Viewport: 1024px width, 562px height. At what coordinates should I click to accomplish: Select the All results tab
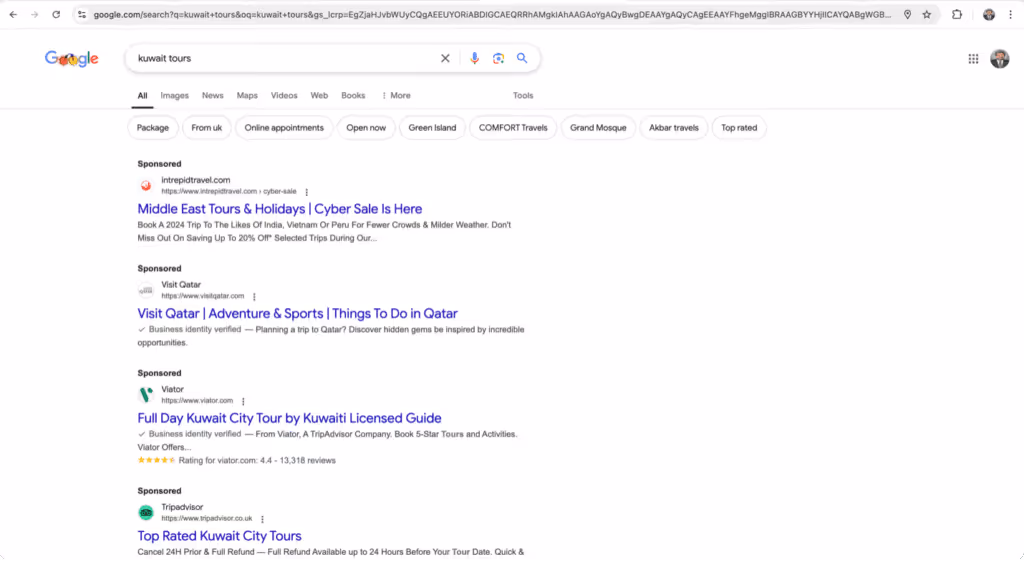point(142,95)
